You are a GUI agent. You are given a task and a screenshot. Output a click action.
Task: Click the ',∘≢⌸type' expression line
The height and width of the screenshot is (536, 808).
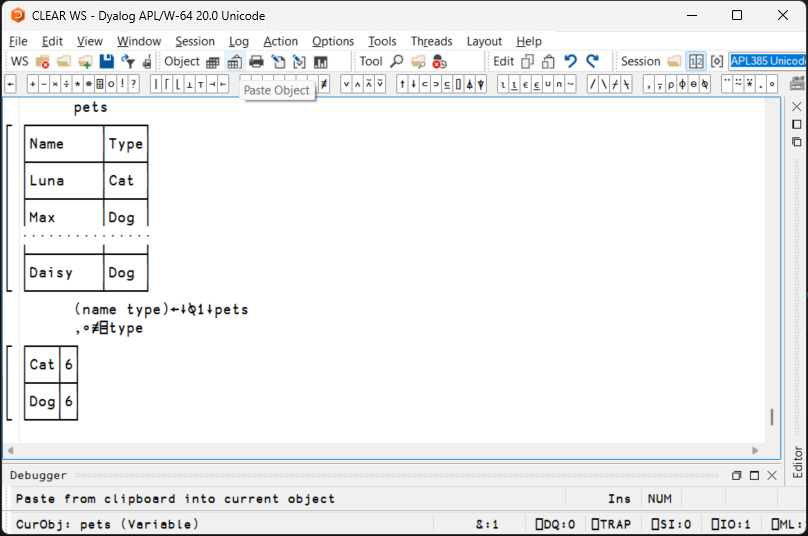pos(109,328)
